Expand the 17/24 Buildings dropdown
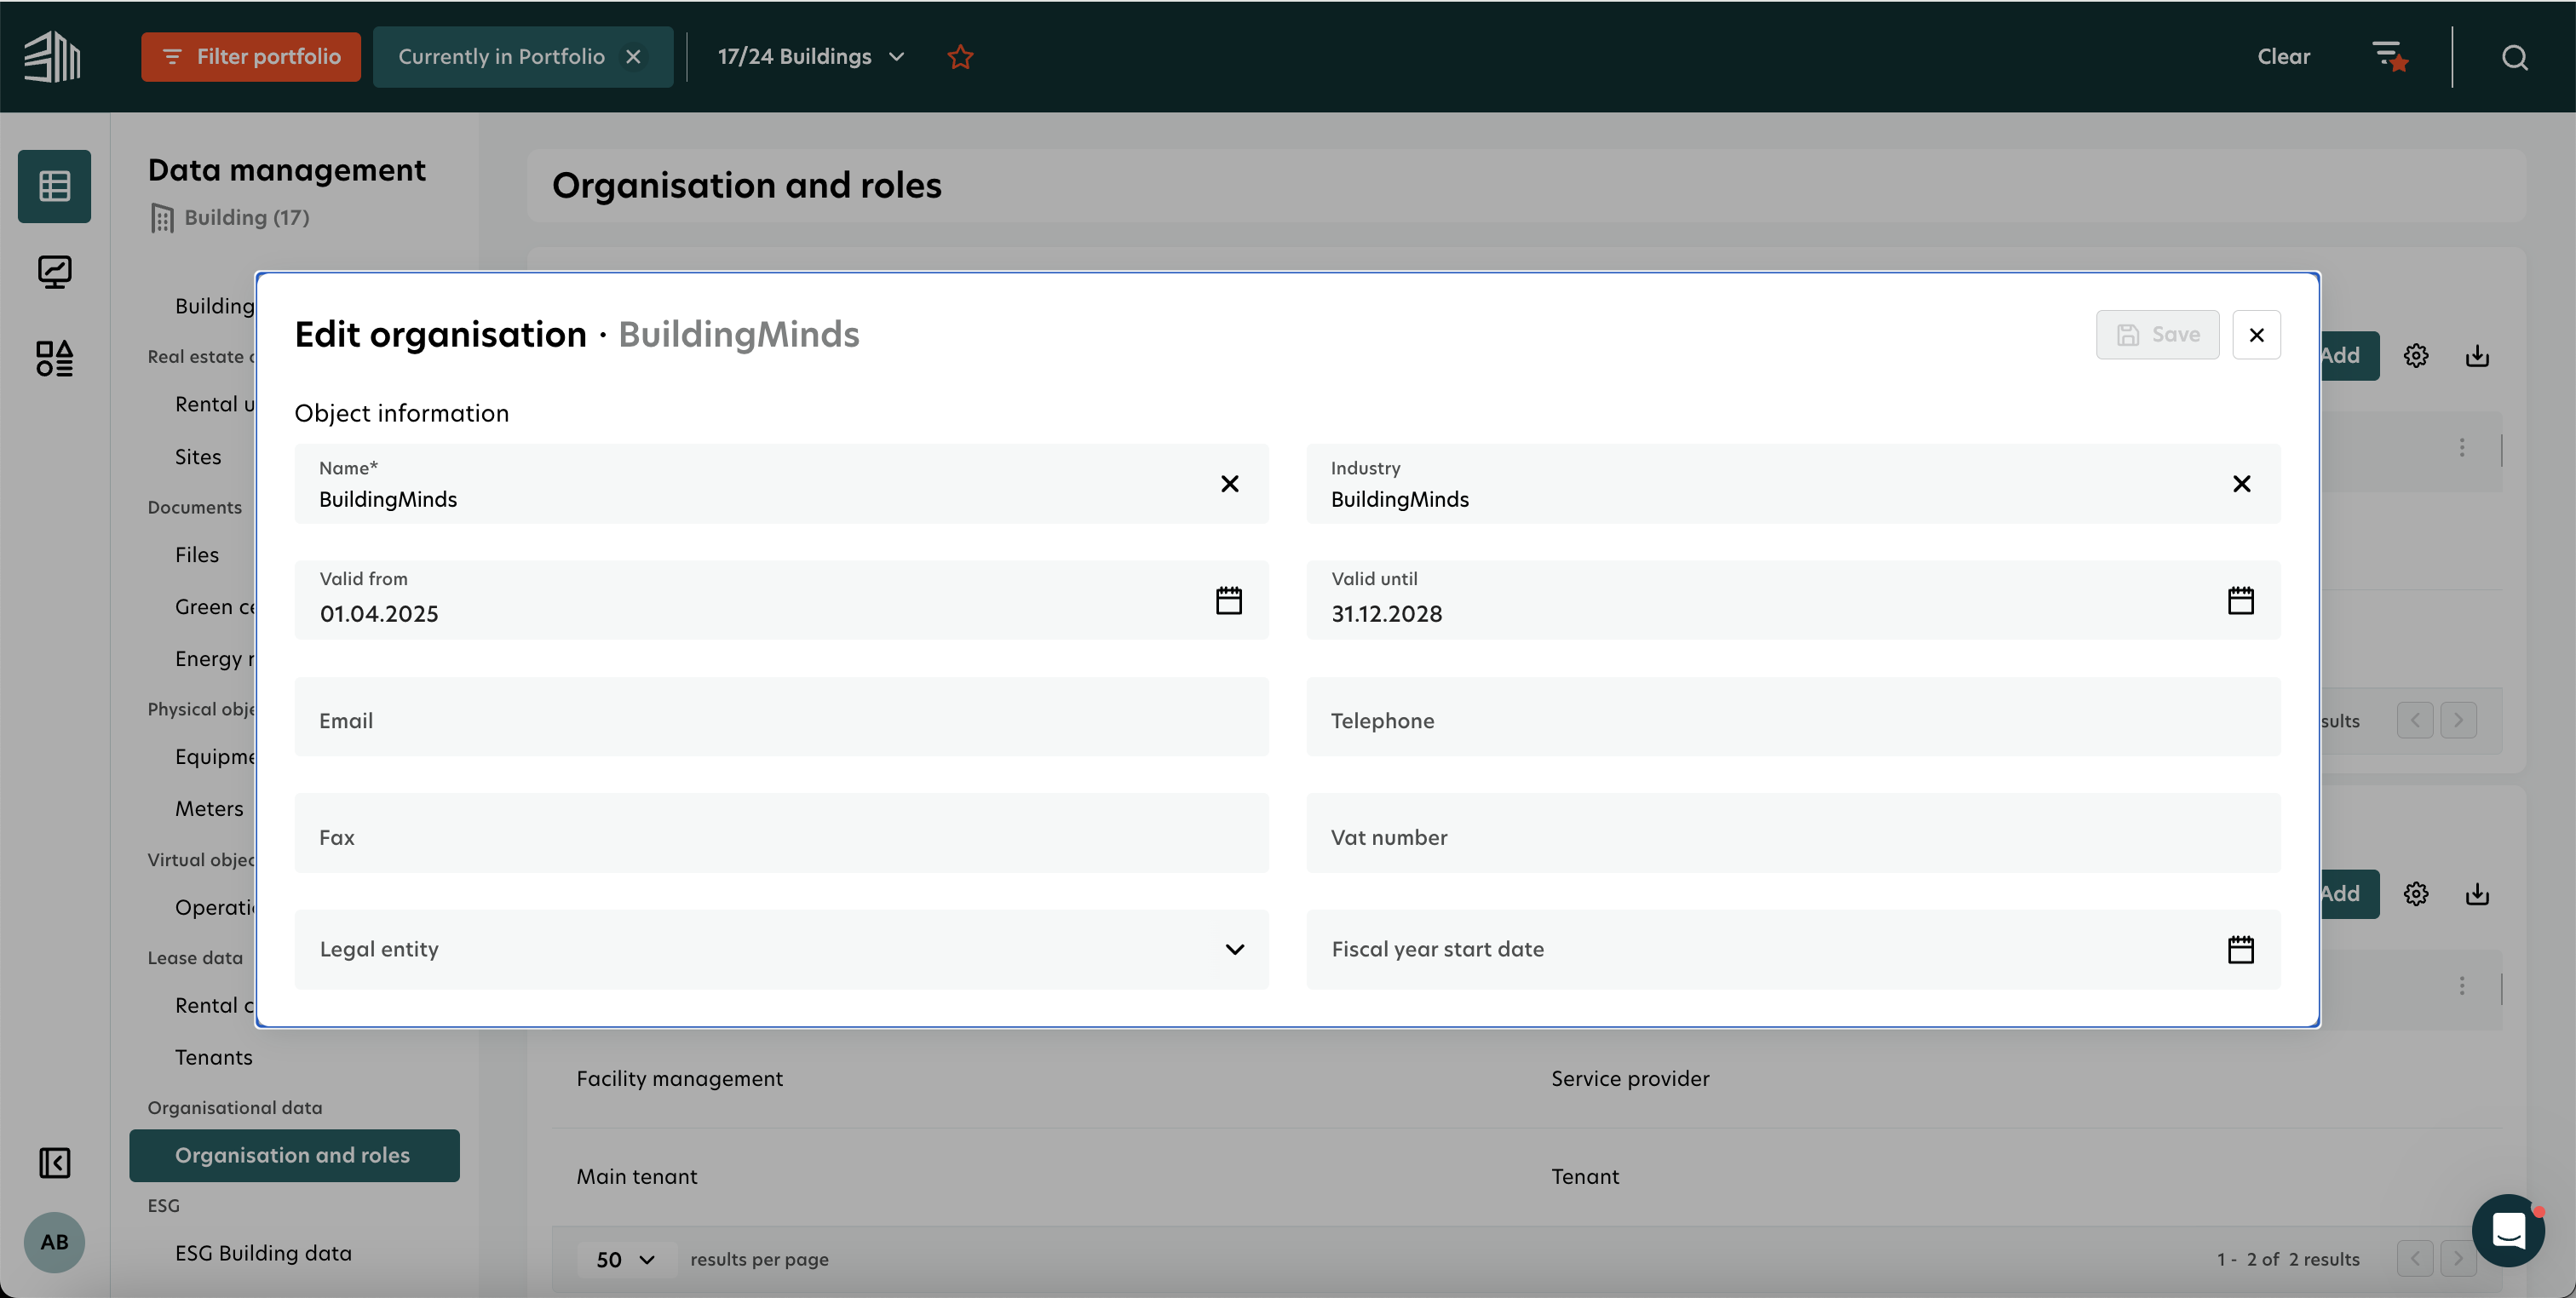The image size is (2576, 1298). click(x=810, y=57)
